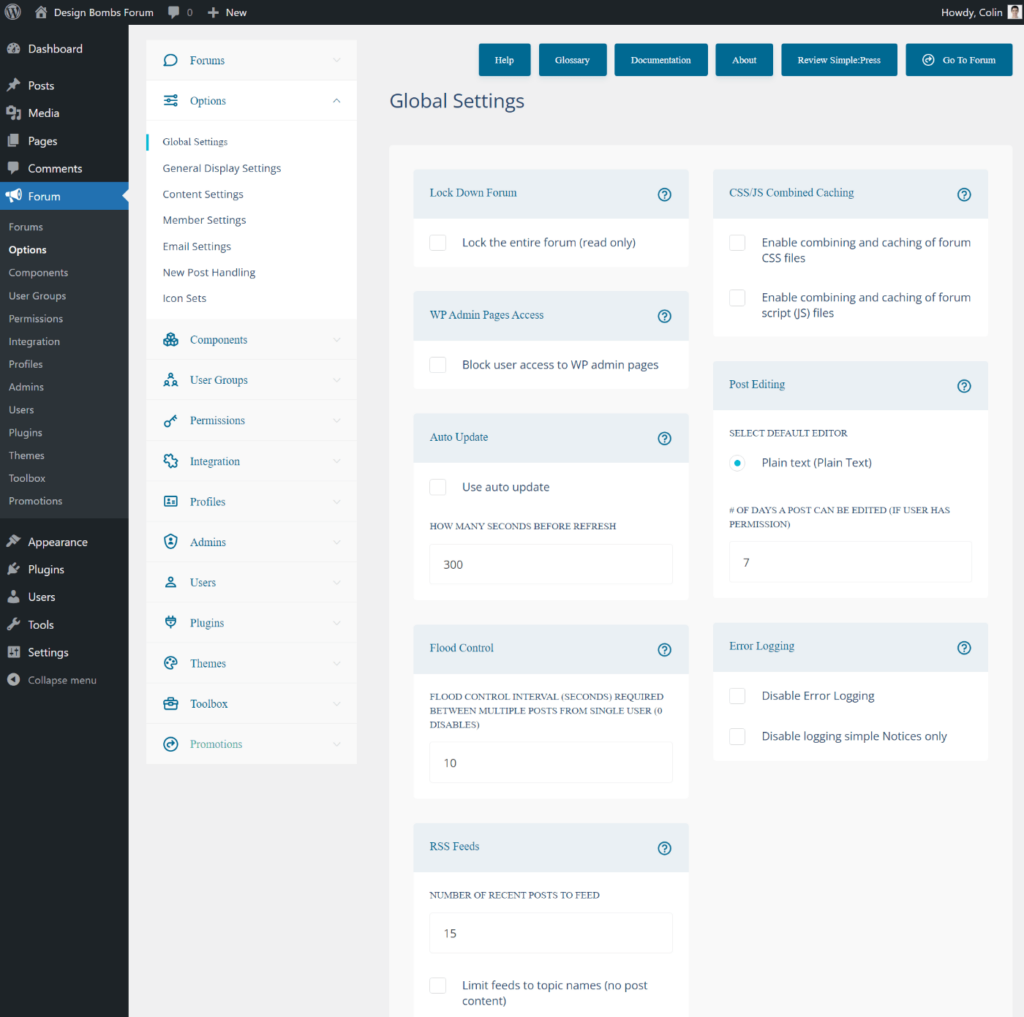Image resolution: width=1024 pixels, height=1017 pixels.
Task: Click the plus icon next to New
Action: [213, 12]
